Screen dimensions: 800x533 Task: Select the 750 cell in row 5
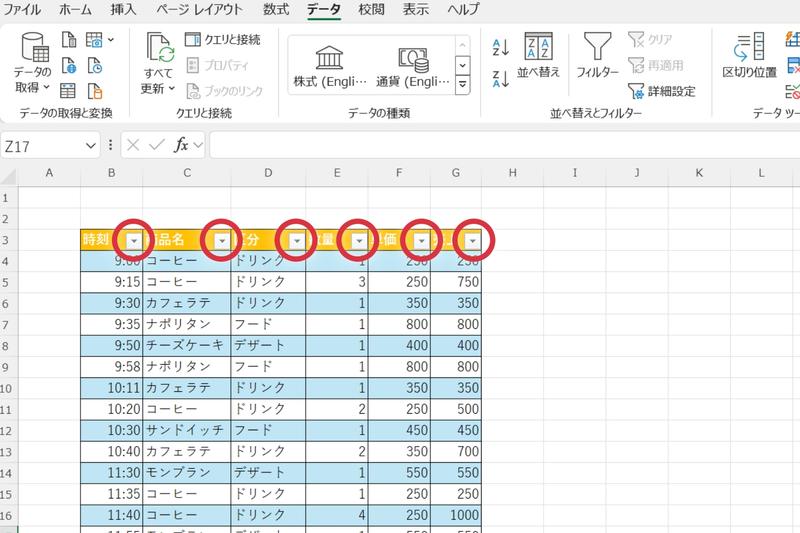tap(456, 282)
